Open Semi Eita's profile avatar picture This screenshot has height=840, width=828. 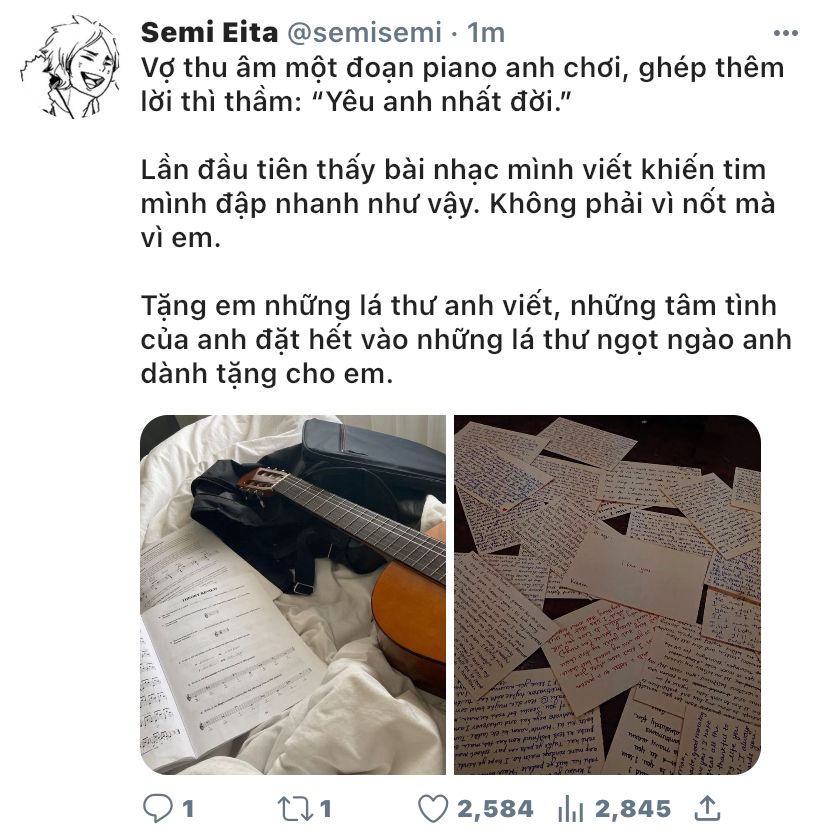(70, 67)
